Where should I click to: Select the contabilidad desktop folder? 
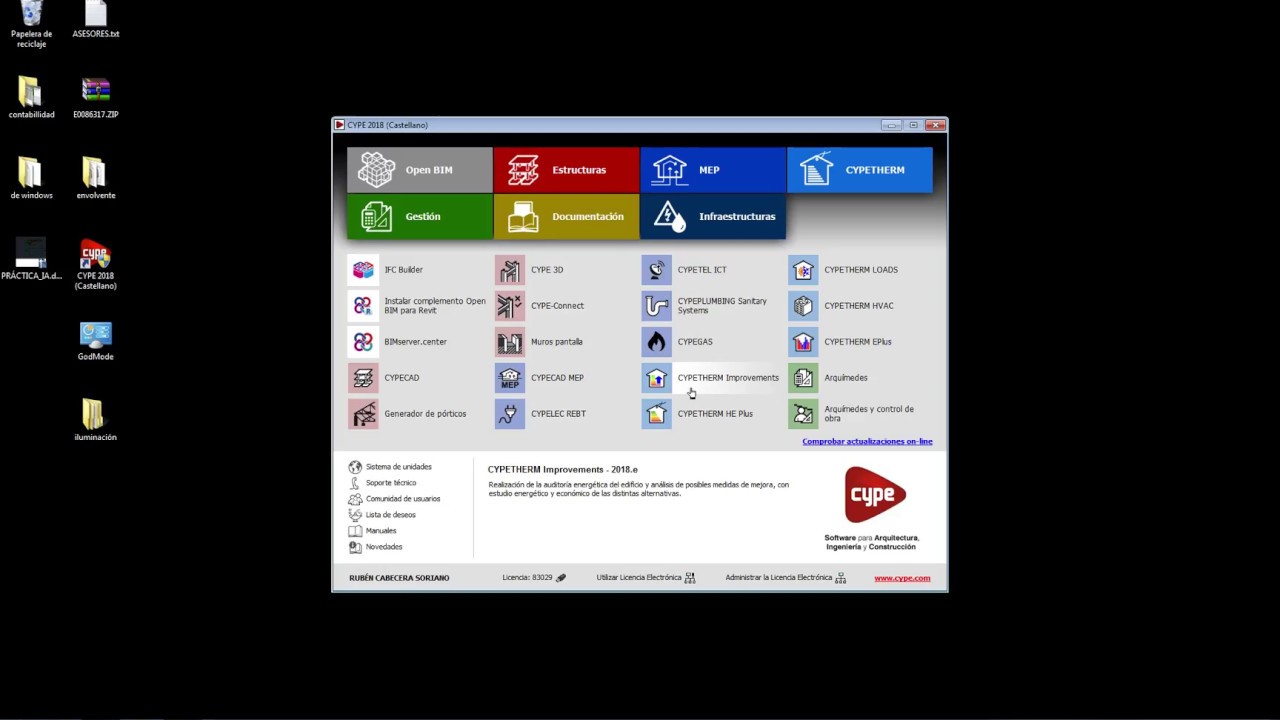point(31,98)
